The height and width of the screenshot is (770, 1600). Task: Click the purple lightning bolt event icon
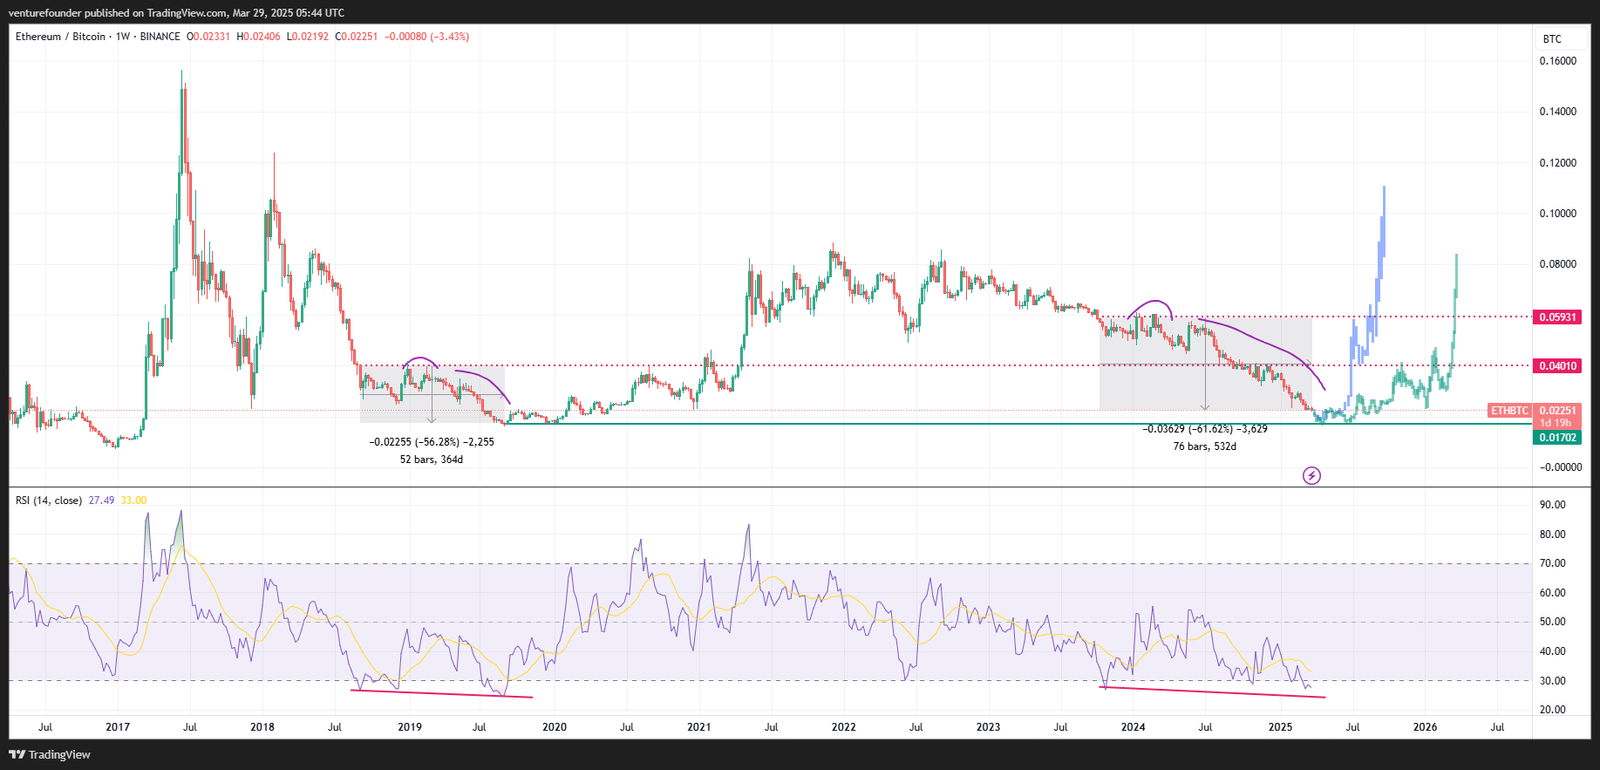(x=1311, y=476)
